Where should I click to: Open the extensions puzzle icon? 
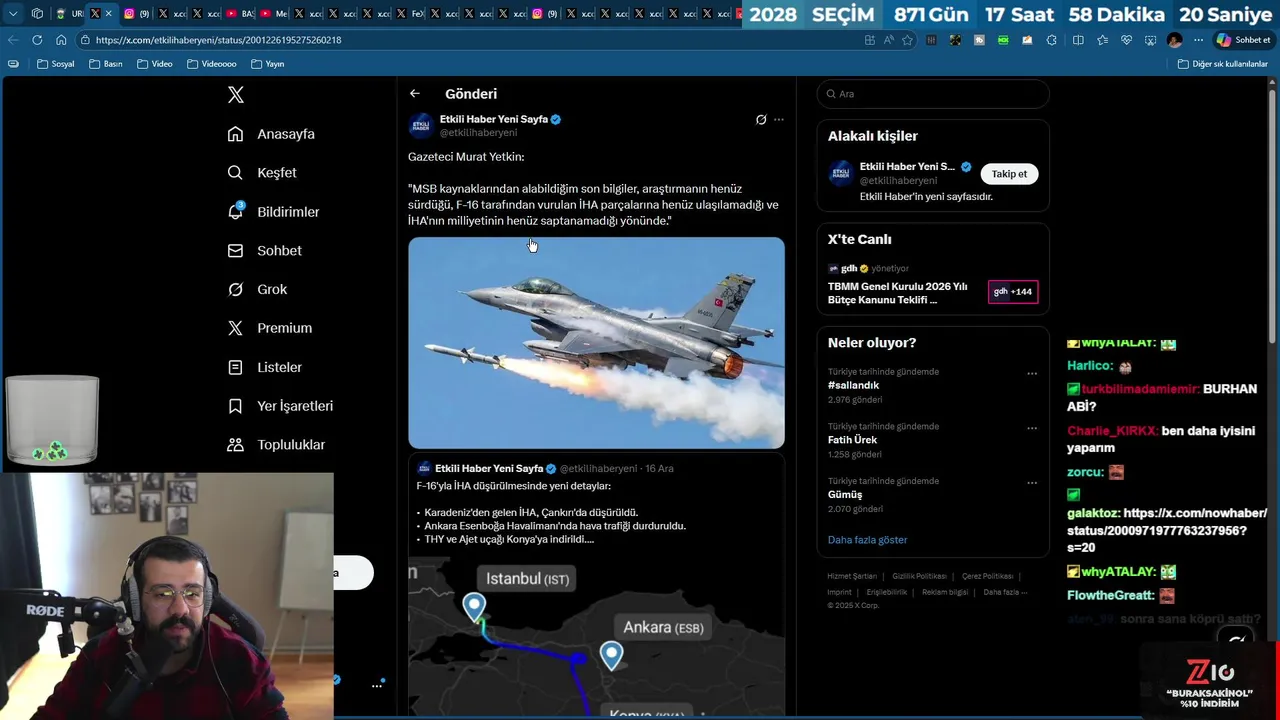click(1052, 40)
